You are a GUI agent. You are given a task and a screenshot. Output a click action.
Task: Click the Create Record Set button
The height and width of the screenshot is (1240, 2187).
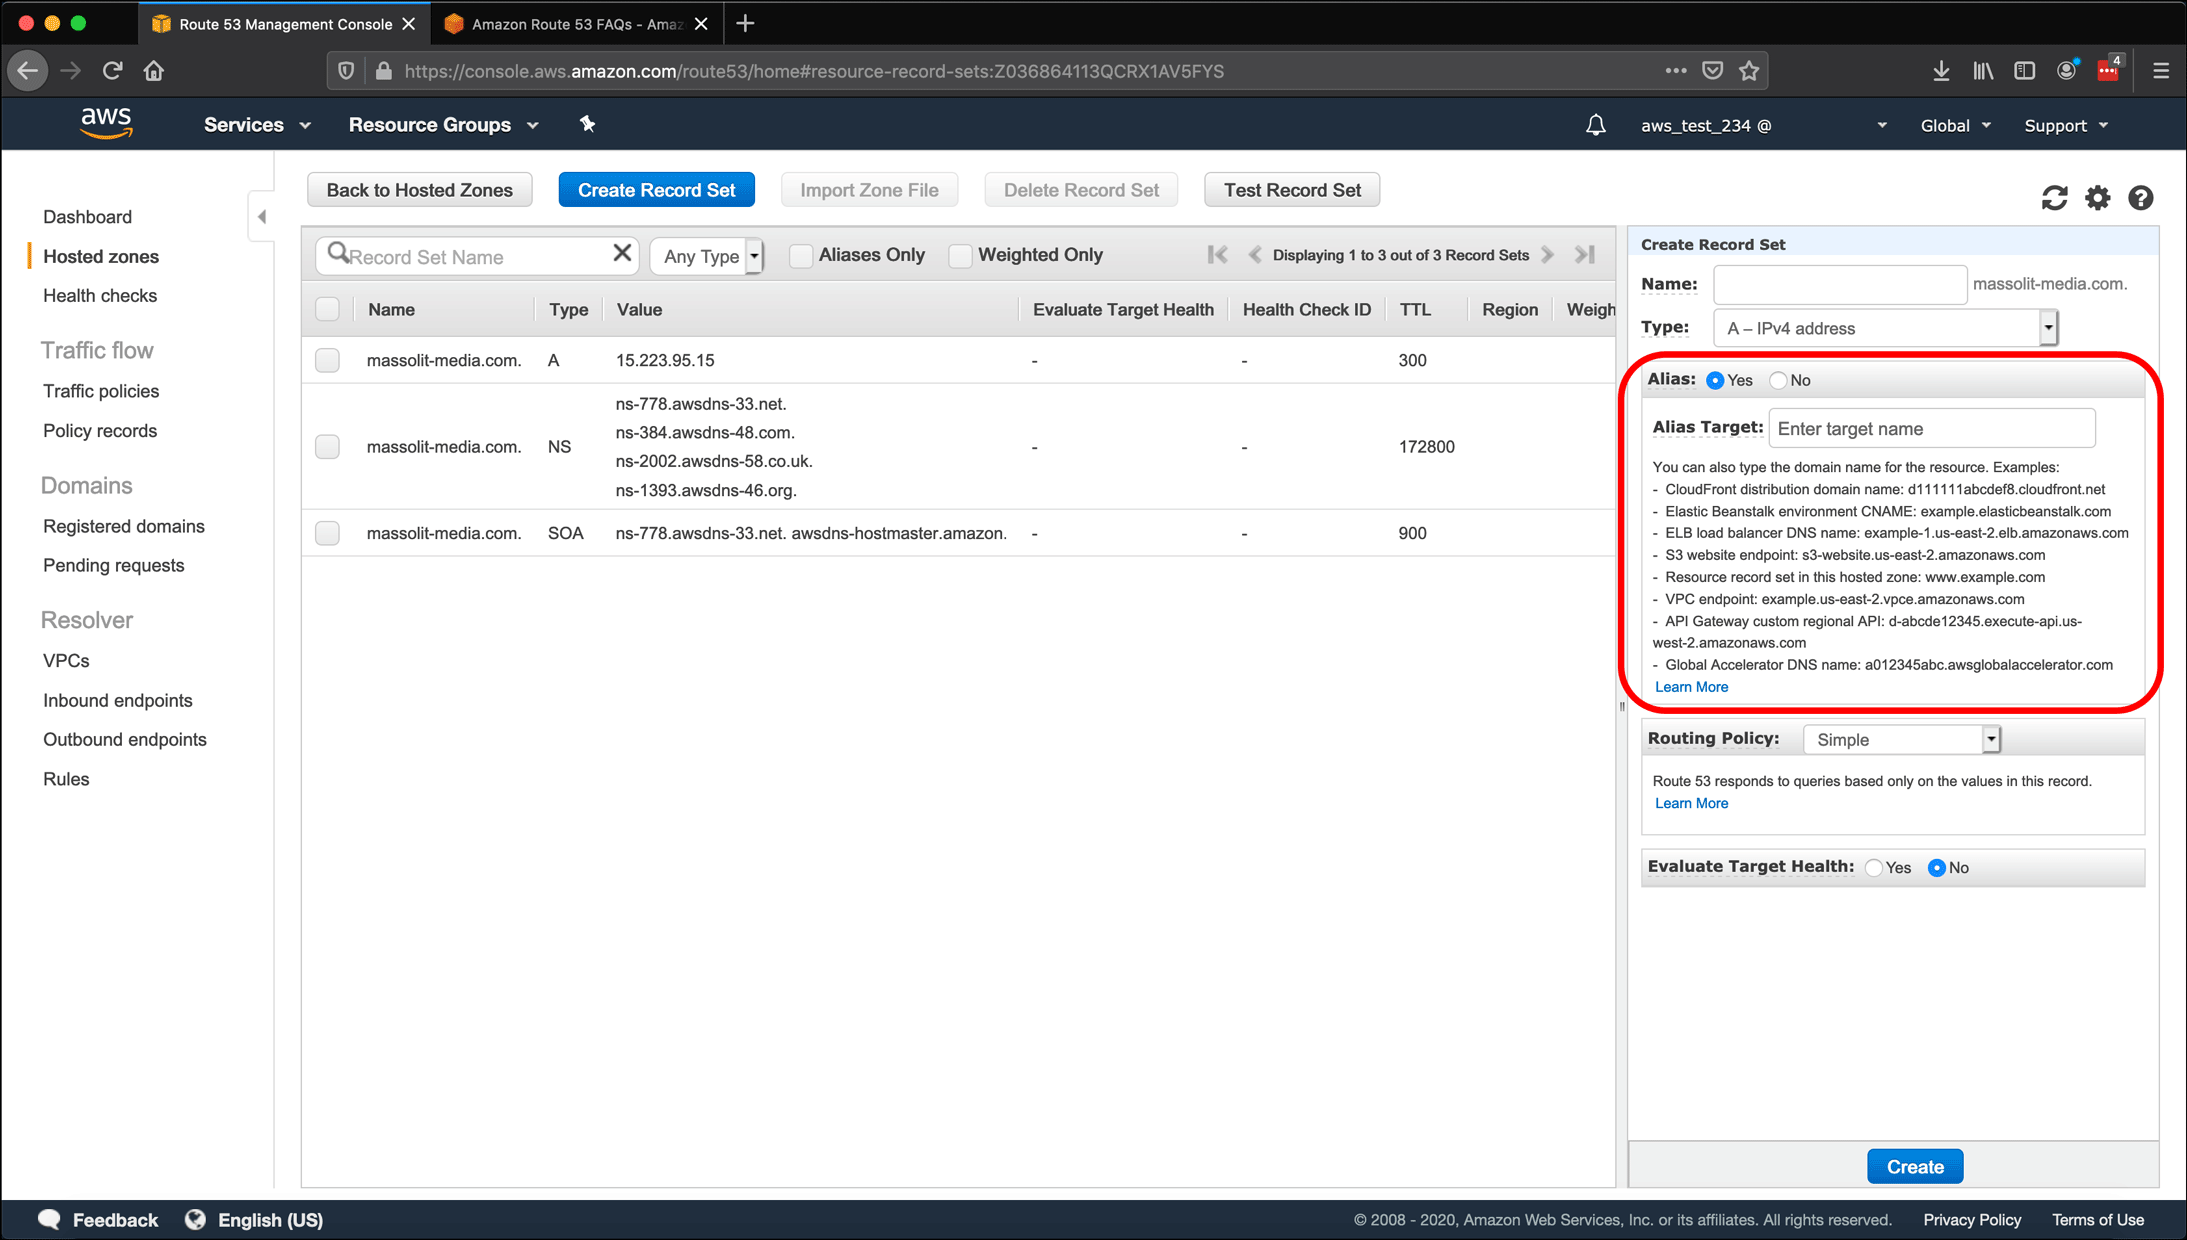pos(656,190)
